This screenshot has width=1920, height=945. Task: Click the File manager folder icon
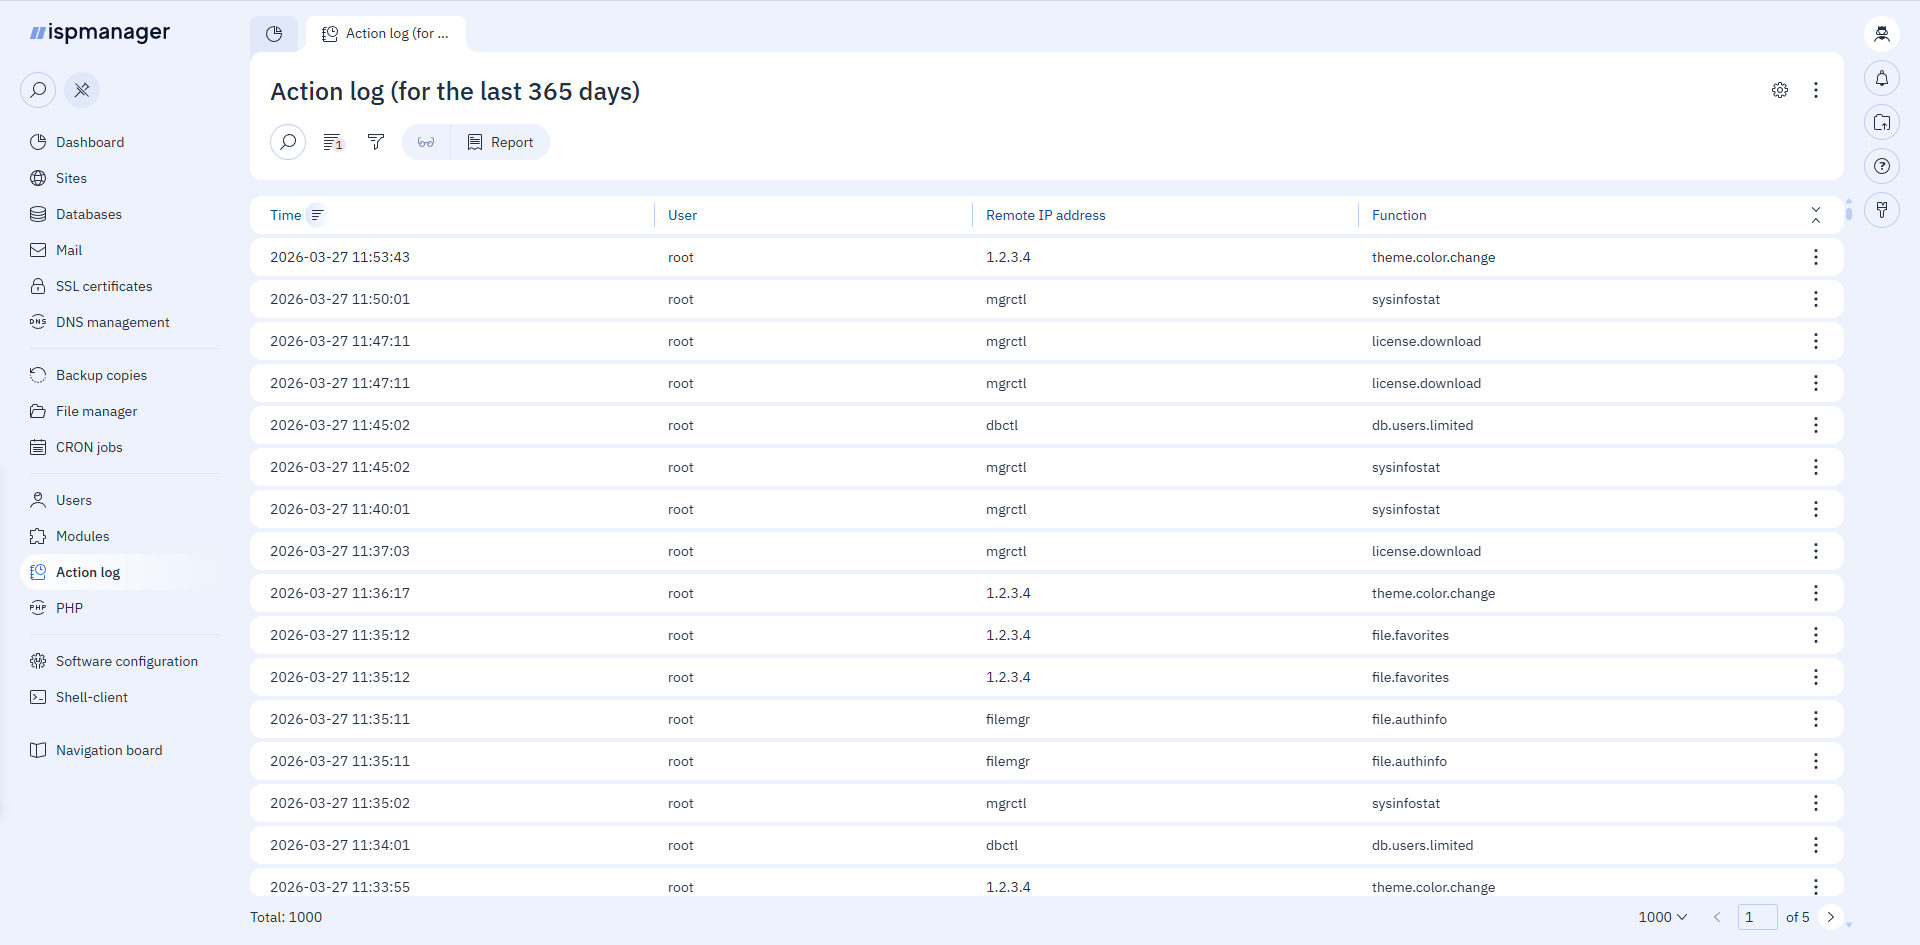click(x=38, y=411)
